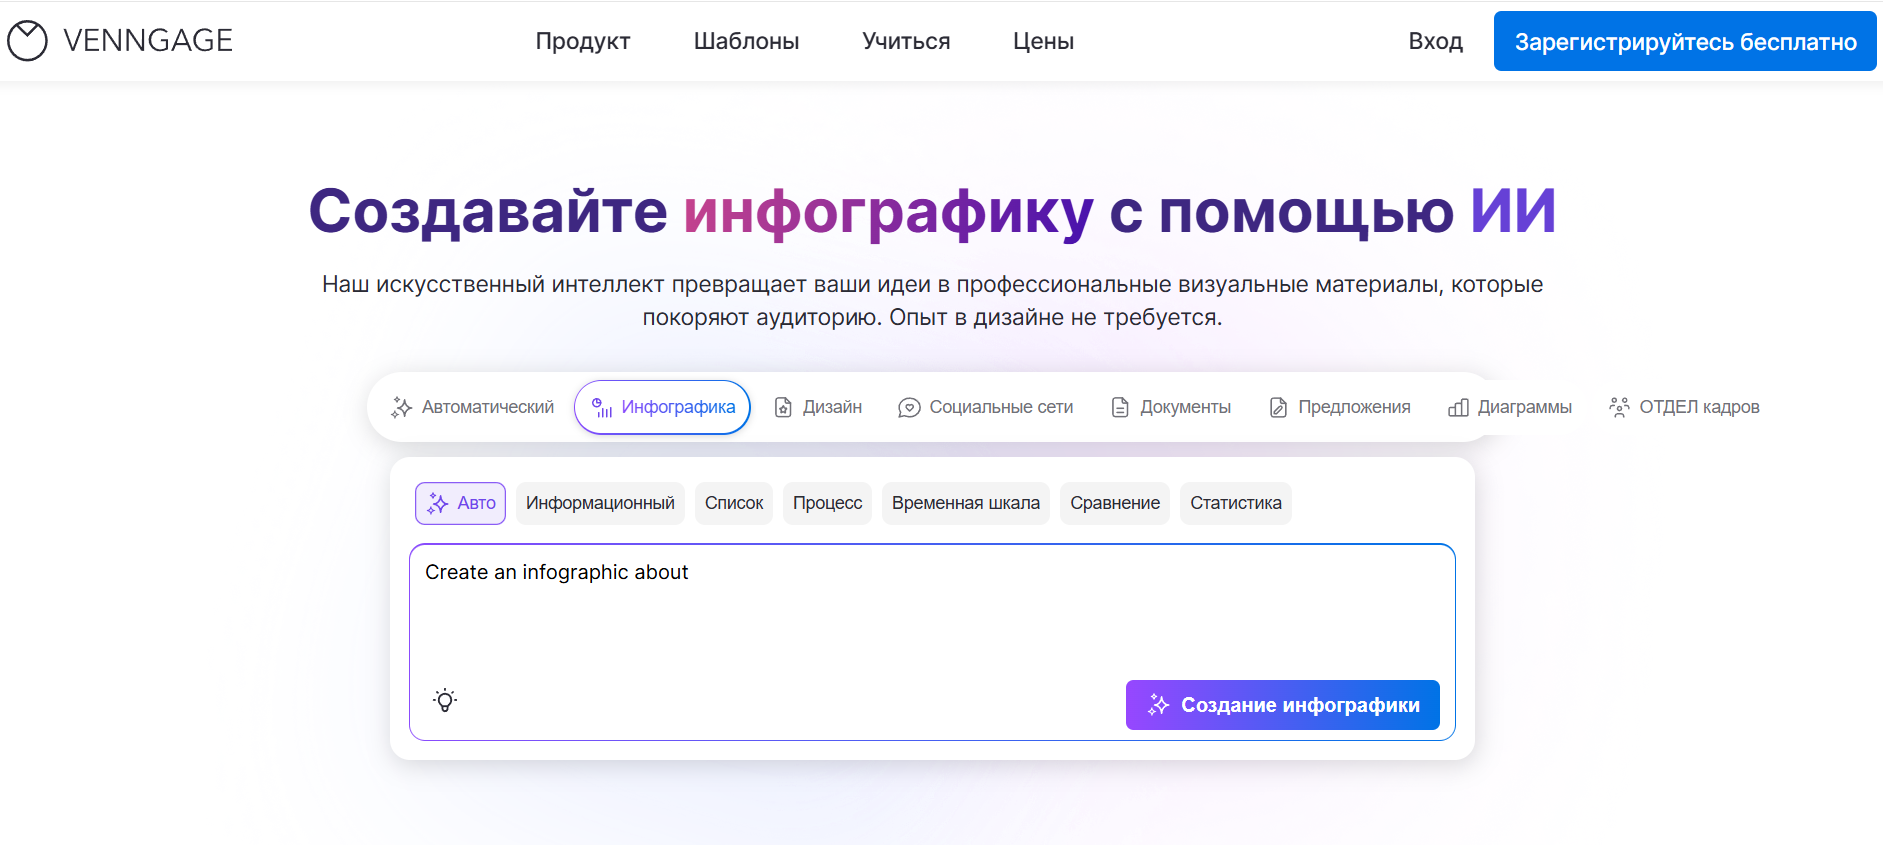Screen dimensions: 1883x845
Task: Click the Социальные сети chat bubble icon
Action: click(x=908, y=408)
